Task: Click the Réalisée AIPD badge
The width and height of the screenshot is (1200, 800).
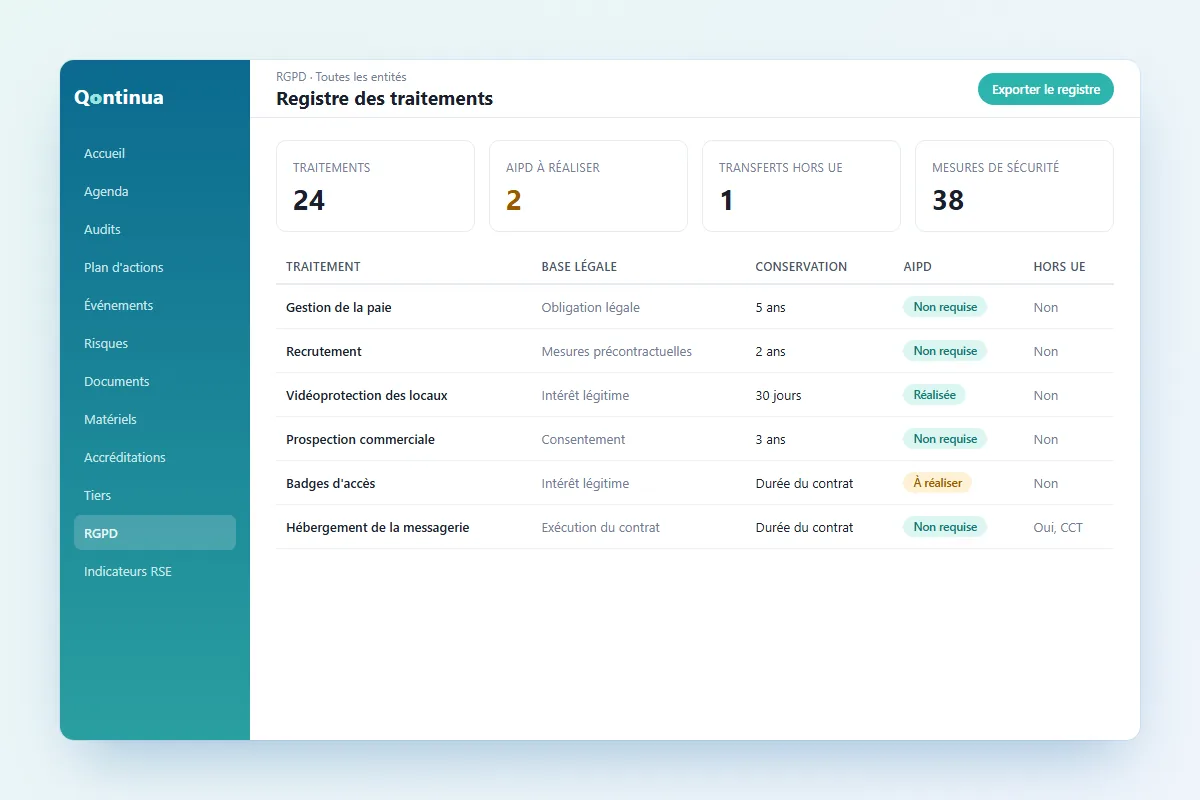Action: (x=934, y=395)
